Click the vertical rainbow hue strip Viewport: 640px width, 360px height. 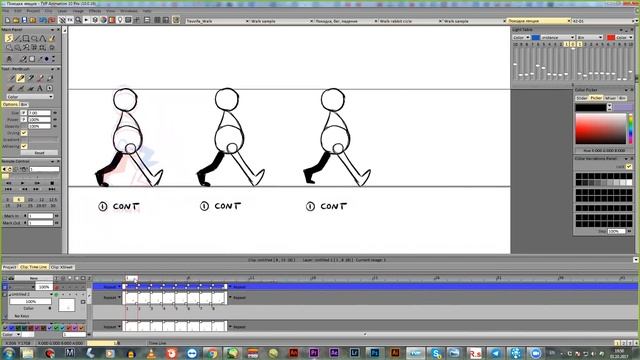pyautogui.click(x=631, y=129)
